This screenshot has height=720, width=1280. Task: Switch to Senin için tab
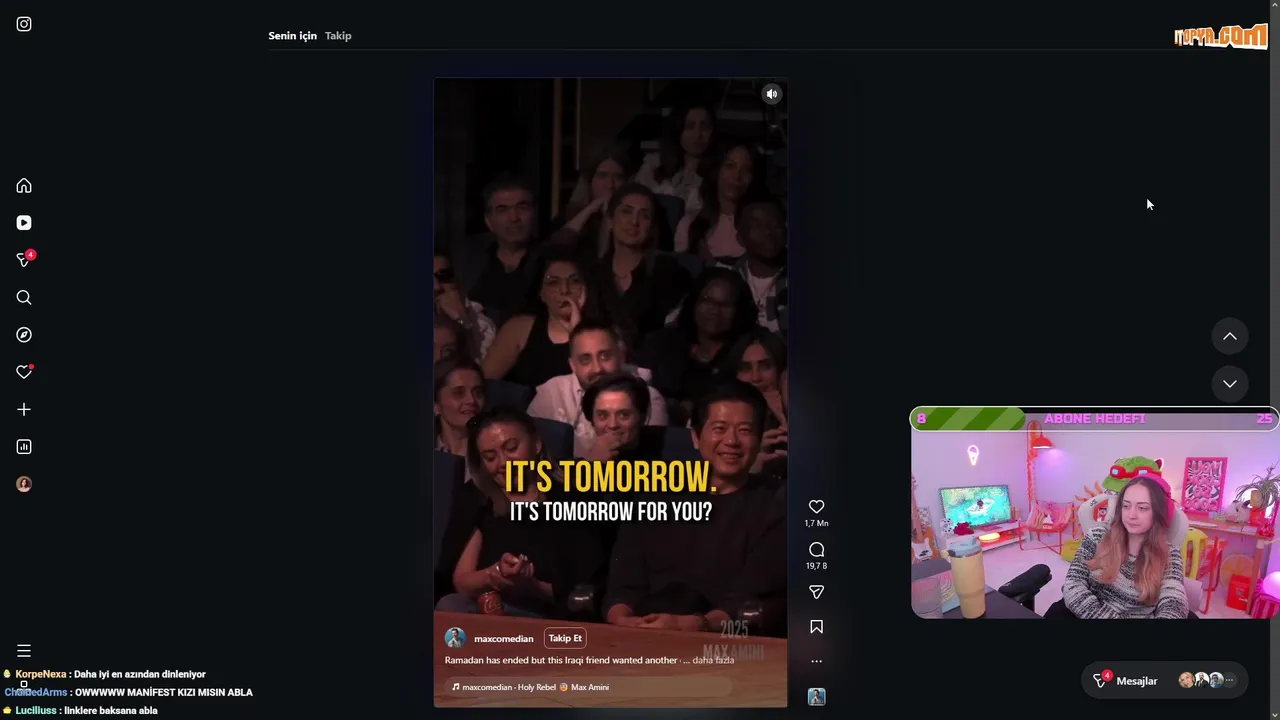coord(292,36)
